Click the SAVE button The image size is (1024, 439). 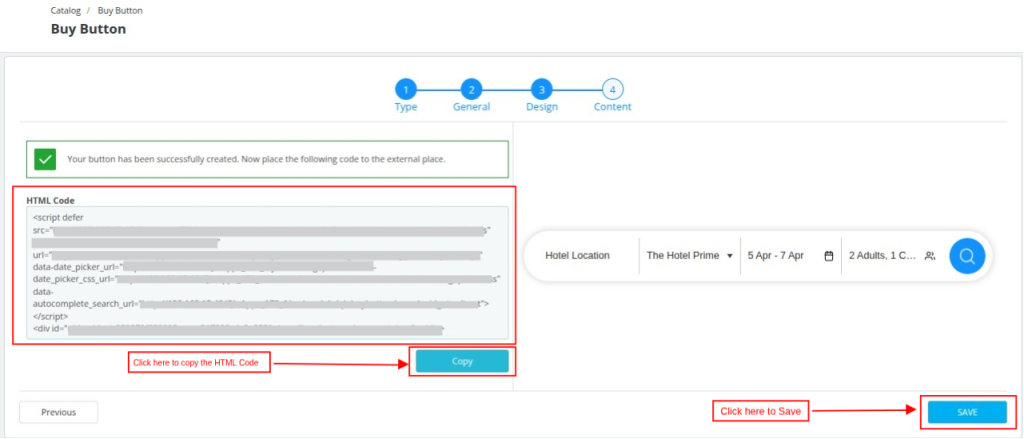coord(967,412)
